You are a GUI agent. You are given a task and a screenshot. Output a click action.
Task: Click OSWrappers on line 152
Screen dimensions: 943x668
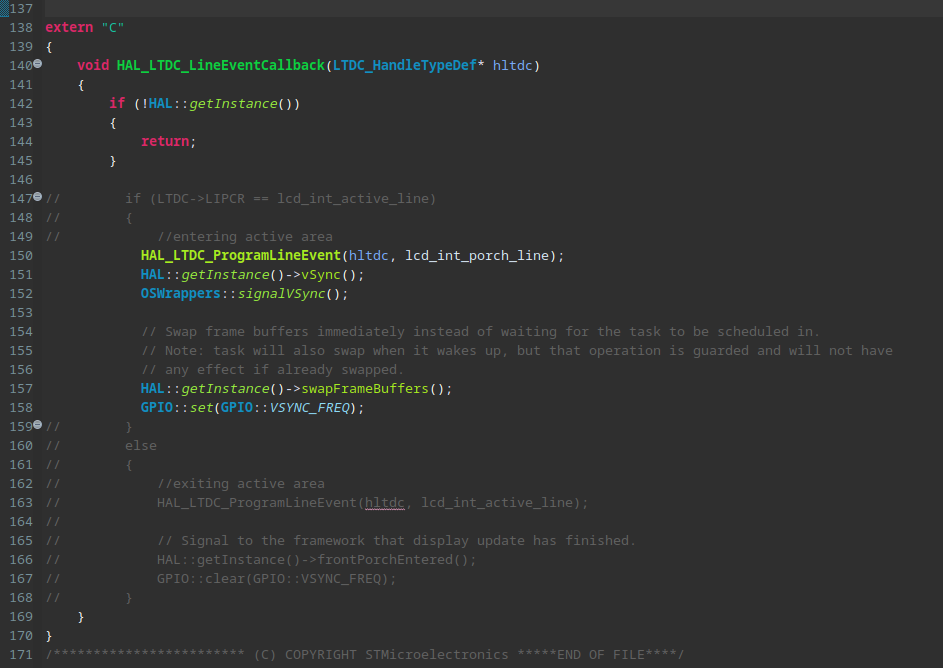coord(180,293)
